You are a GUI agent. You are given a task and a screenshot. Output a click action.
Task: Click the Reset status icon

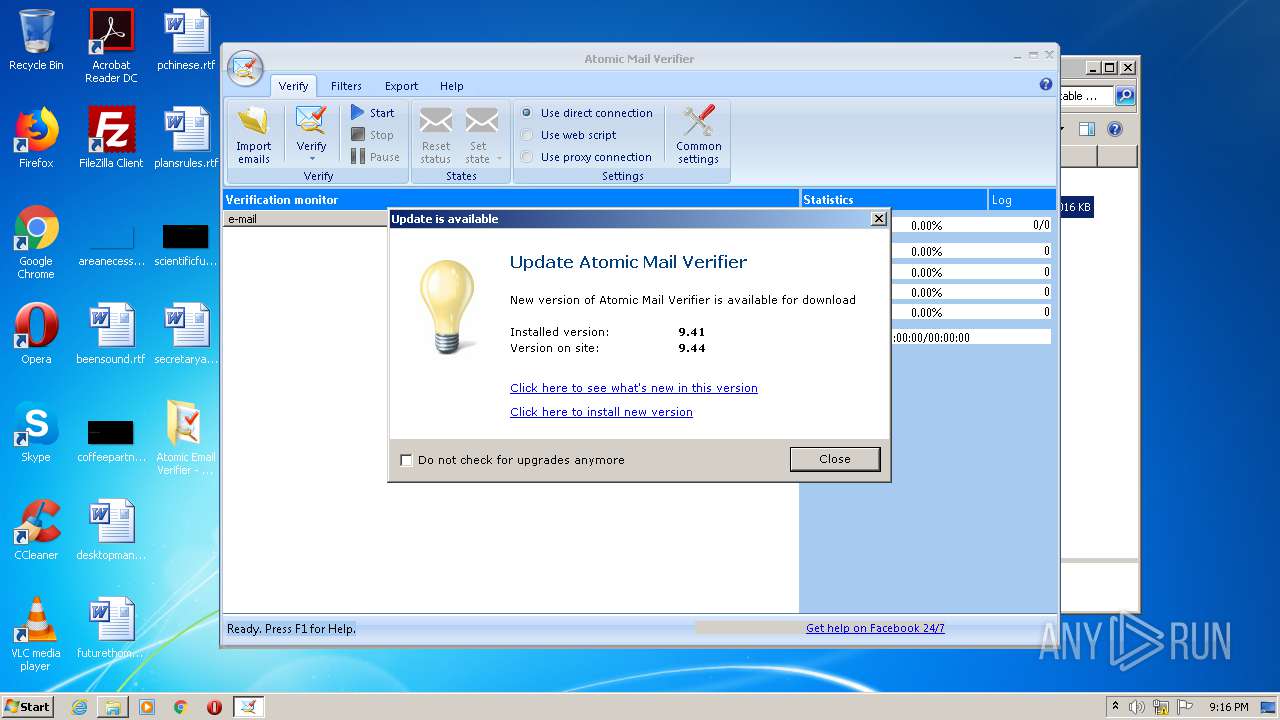[x=435, y=121]
